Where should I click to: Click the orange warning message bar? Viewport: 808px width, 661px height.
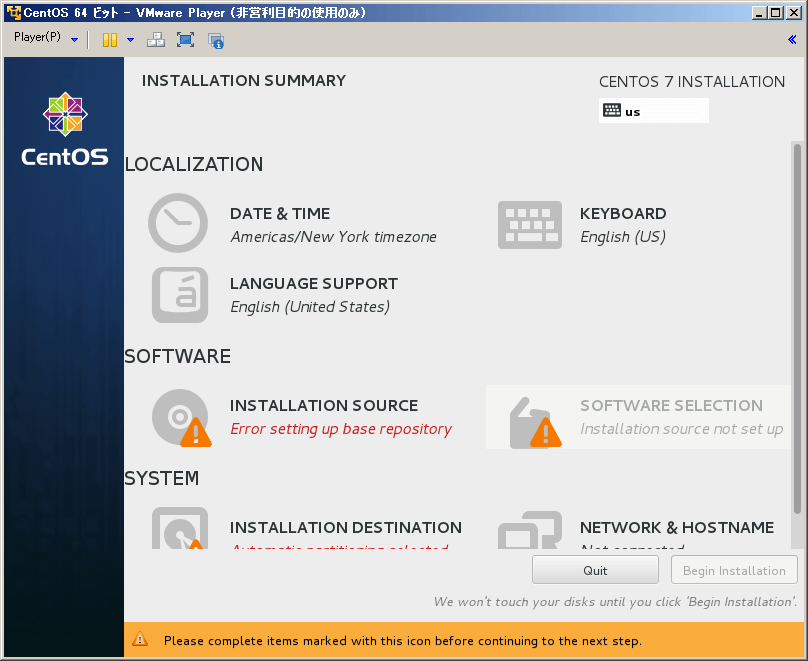pyautogui.click(x=464, y=640)
